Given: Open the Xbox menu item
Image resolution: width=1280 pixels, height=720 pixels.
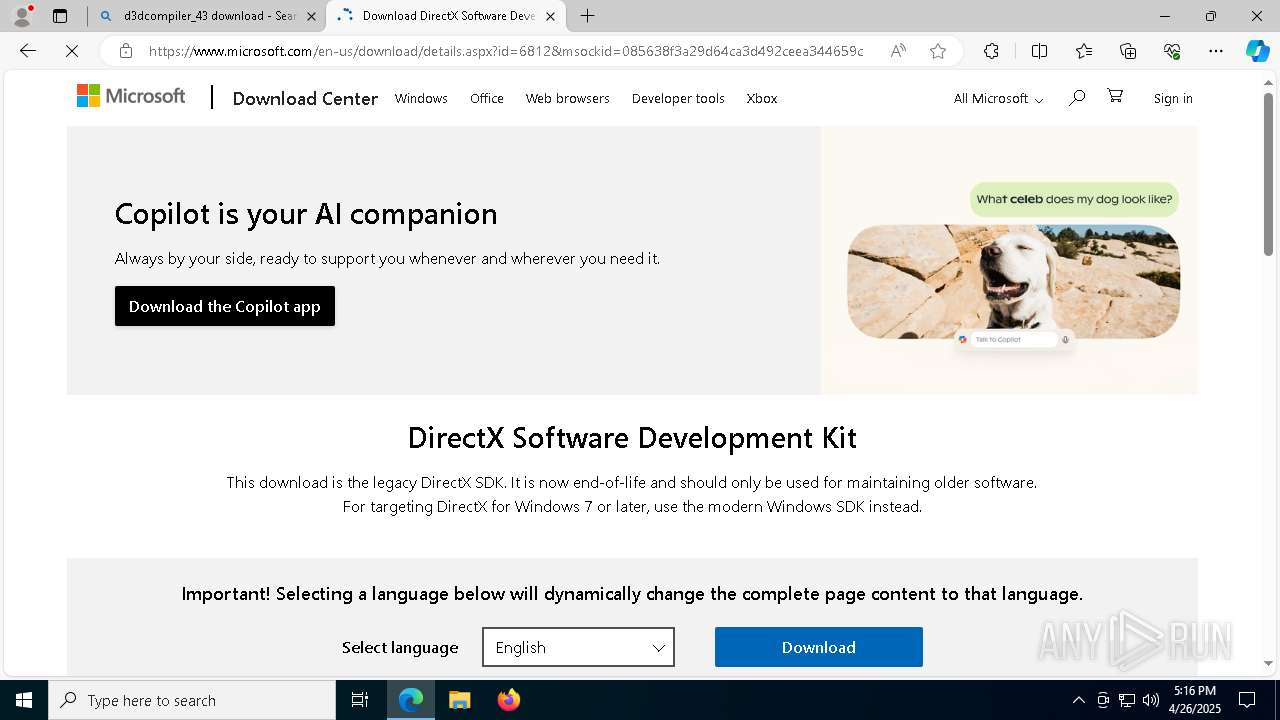Looking at the screenshot, I should (762, 98).
